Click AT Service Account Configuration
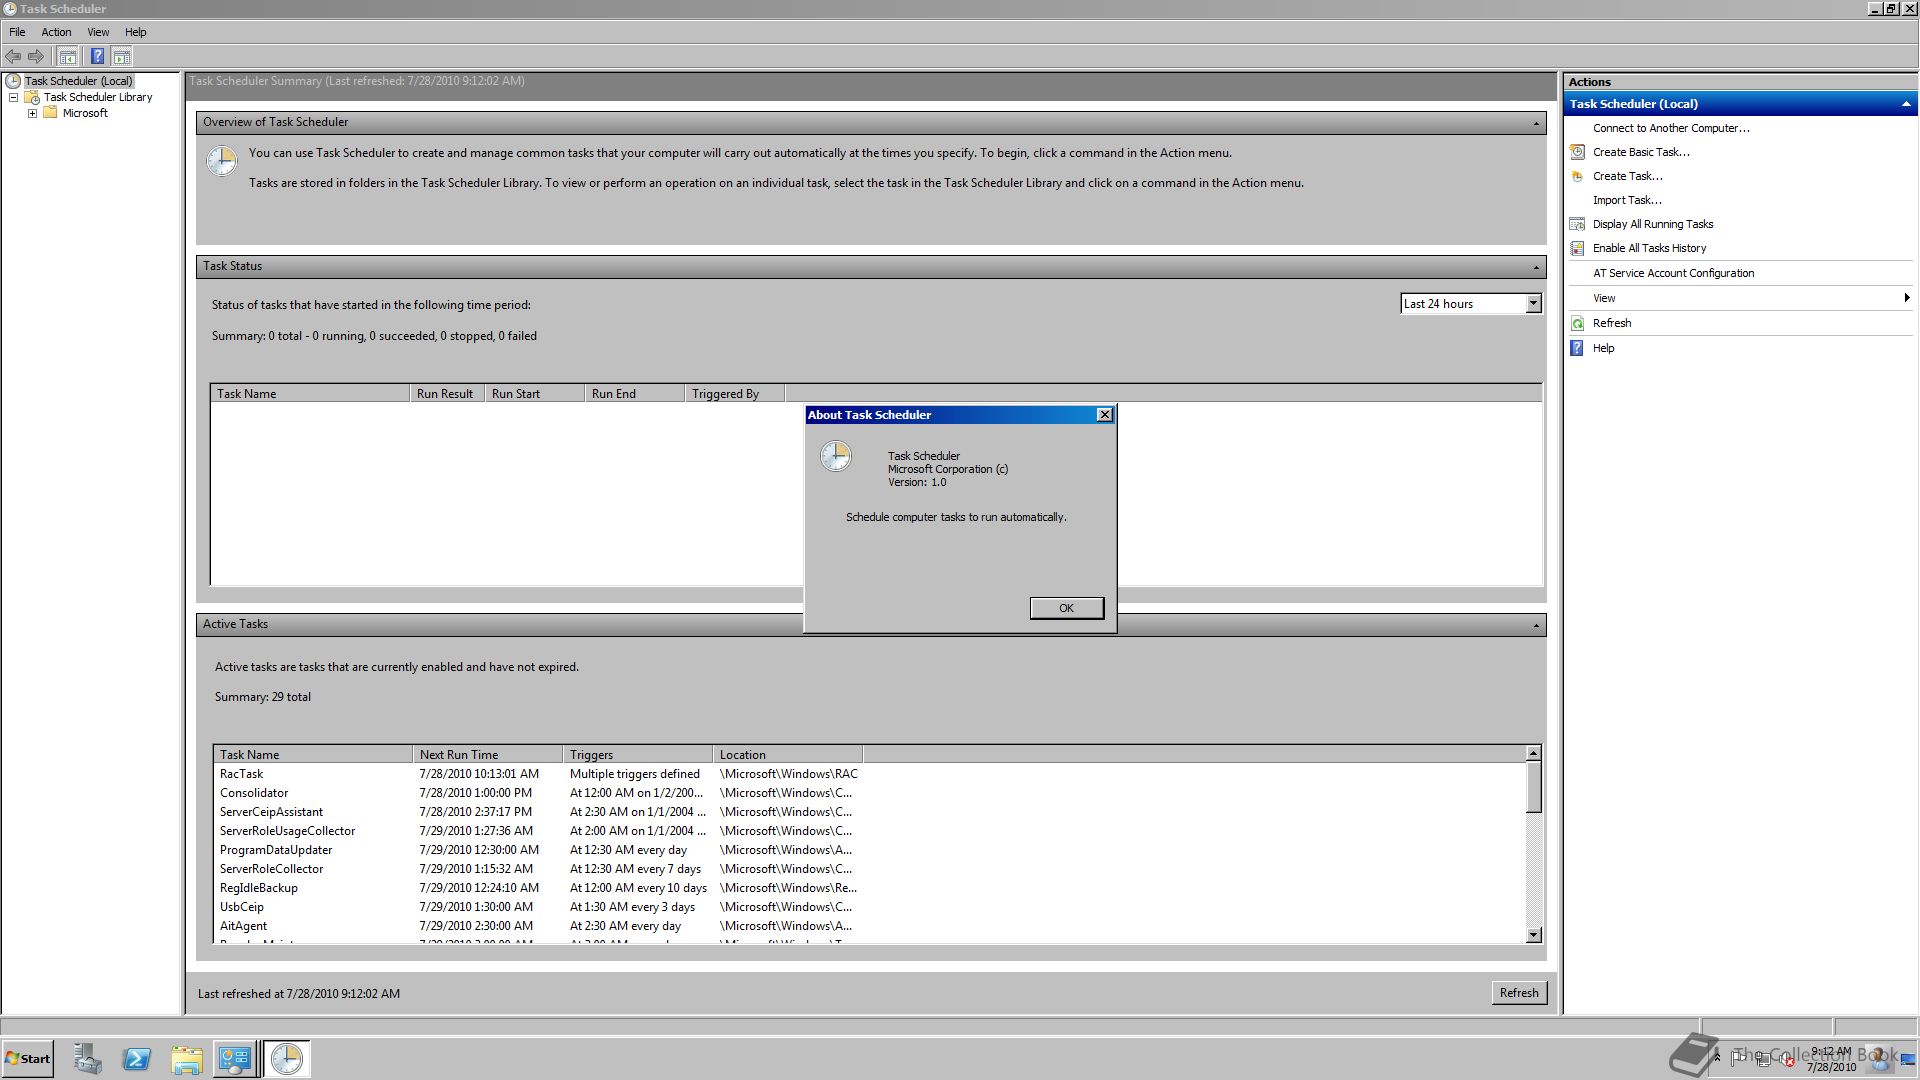Image resolution: width=1920 pixels, height=1080 pixels. 1673,273
